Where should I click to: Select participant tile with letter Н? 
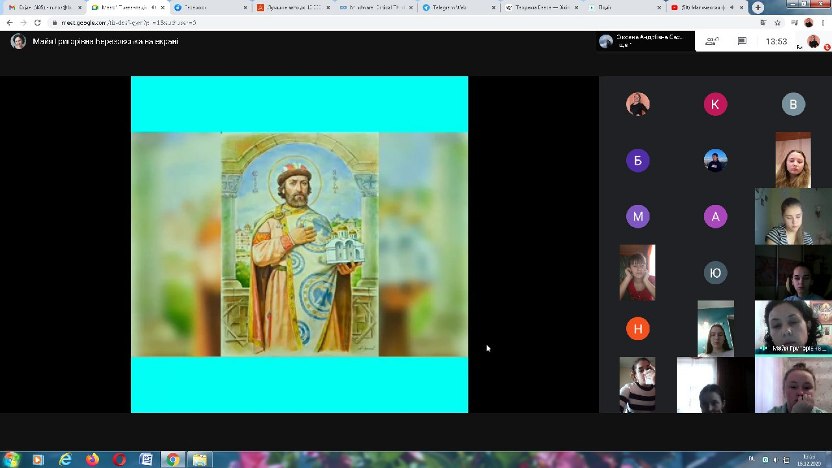point(637,328)
